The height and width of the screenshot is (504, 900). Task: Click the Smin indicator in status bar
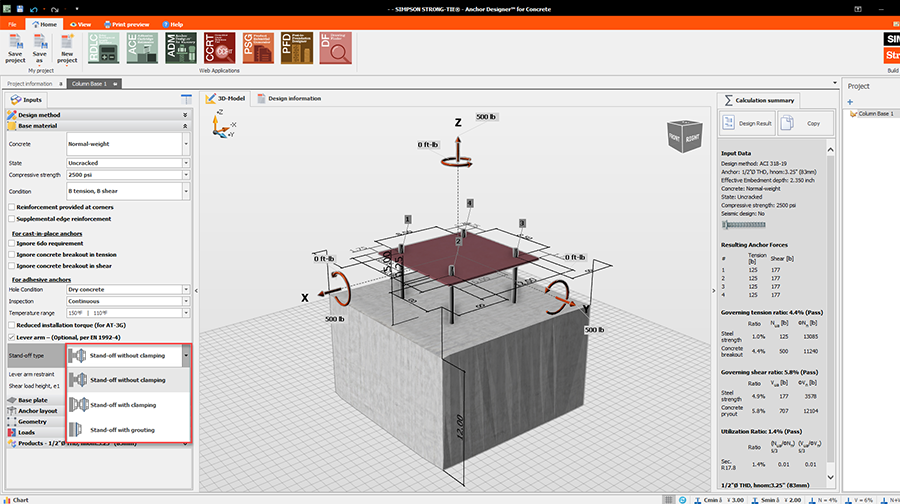777,500
